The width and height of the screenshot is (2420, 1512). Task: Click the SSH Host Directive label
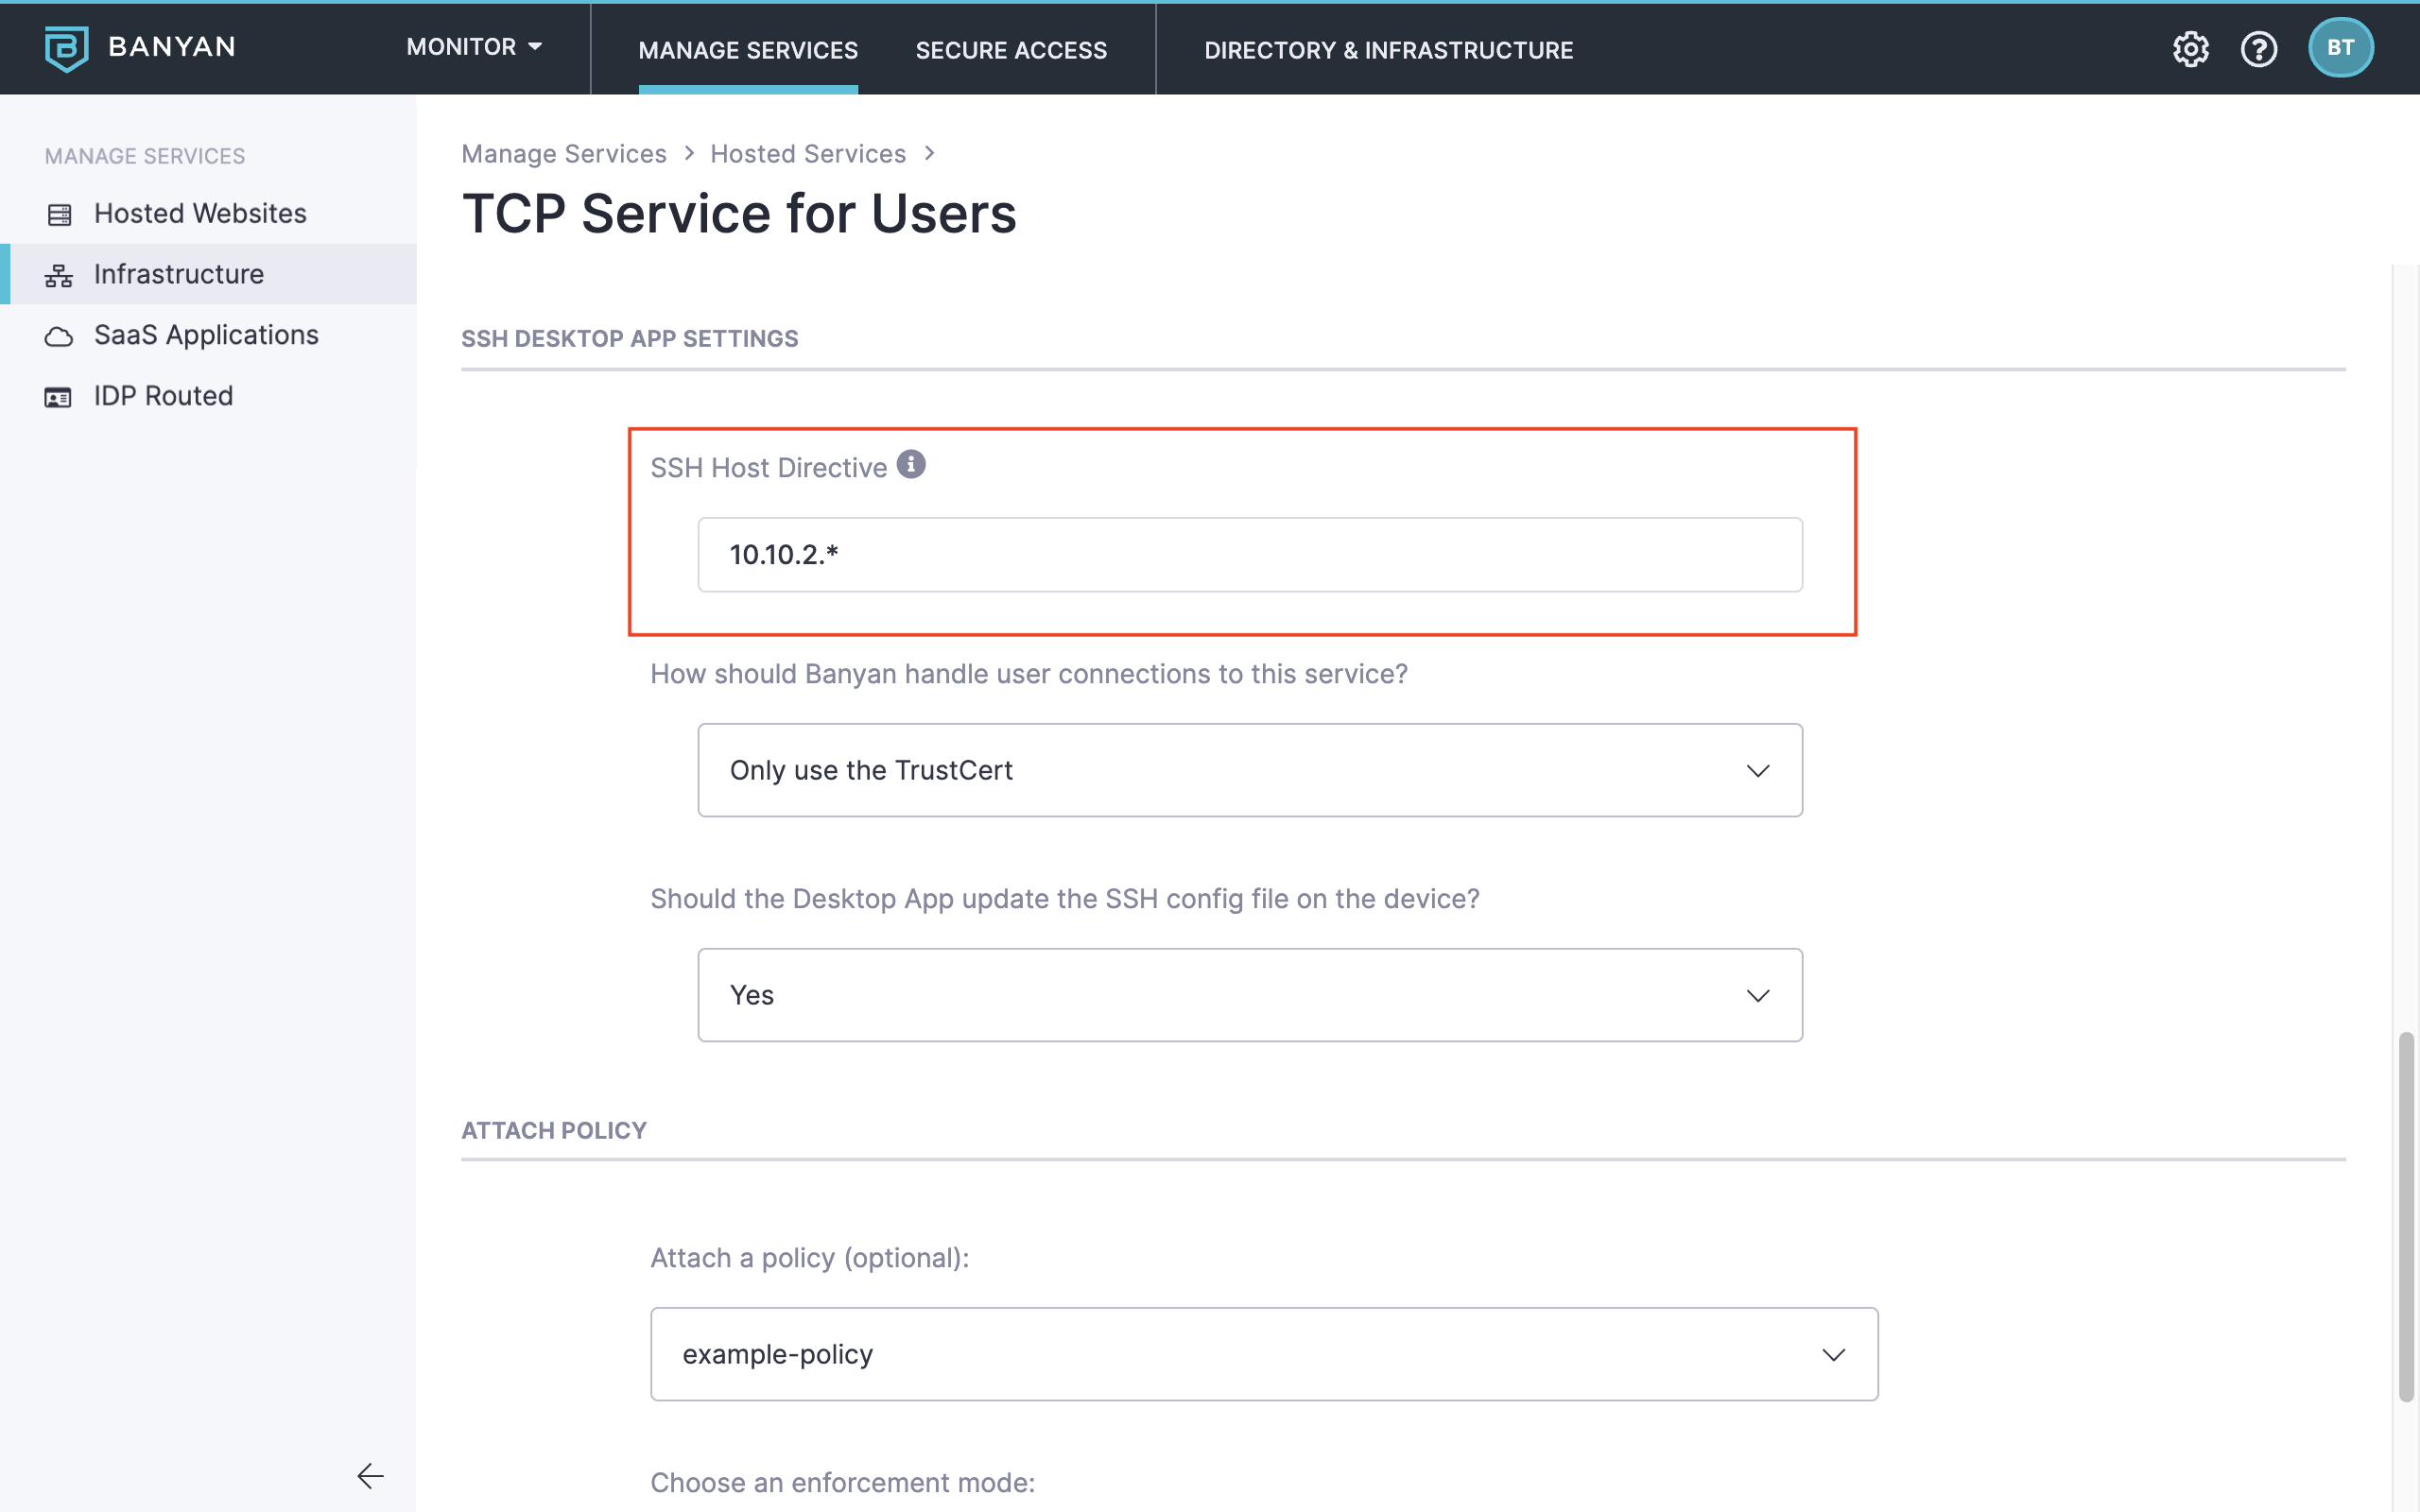click(768, 468)
